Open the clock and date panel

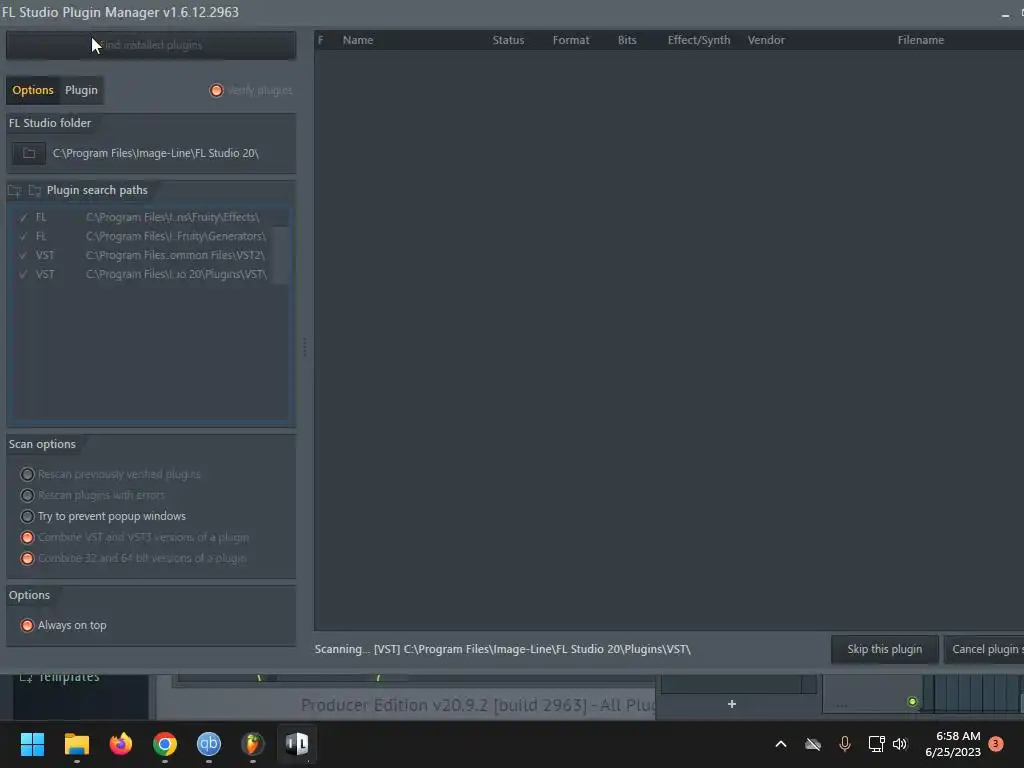point(953,744)
